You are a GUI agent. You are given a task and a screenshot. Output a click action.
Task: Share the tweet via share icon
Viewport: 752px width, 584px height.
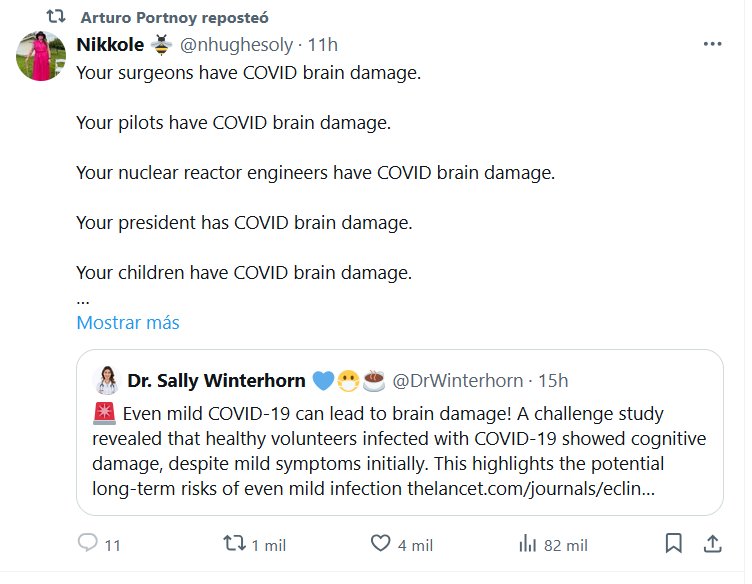tap(713, 544)
